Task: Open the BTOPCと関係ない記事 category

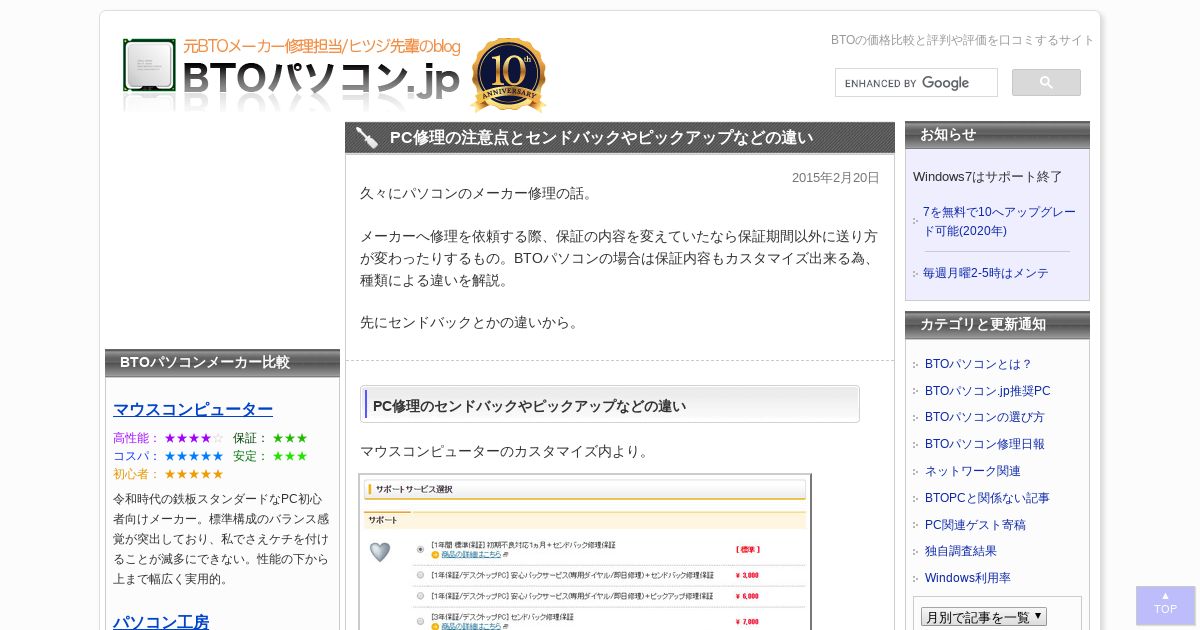Action: click(987, 498)
